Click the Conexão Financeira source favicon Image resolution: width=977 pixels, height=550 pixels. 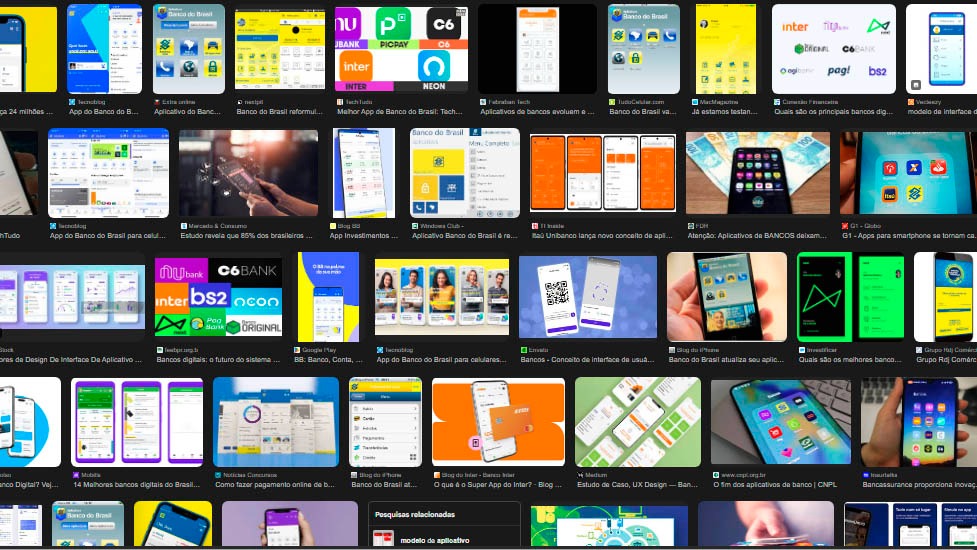[x=777, y=102]
